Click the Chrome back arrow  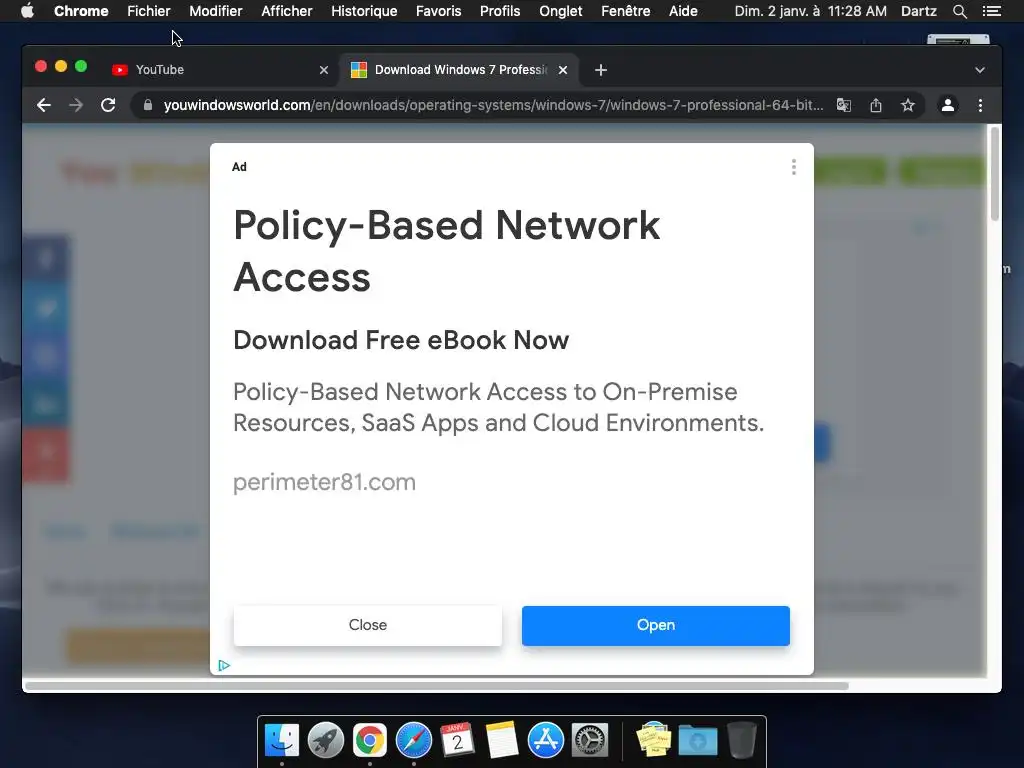[44, 105]
